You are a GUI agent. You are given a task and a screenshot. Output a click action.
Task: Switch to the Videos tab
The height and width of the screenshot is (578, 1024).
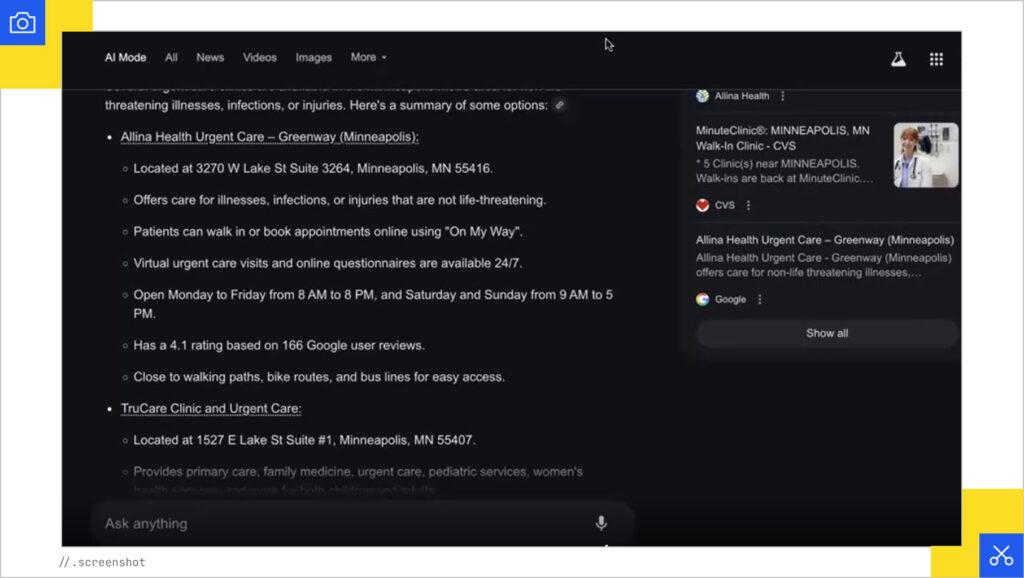click(x=260, y=57)
